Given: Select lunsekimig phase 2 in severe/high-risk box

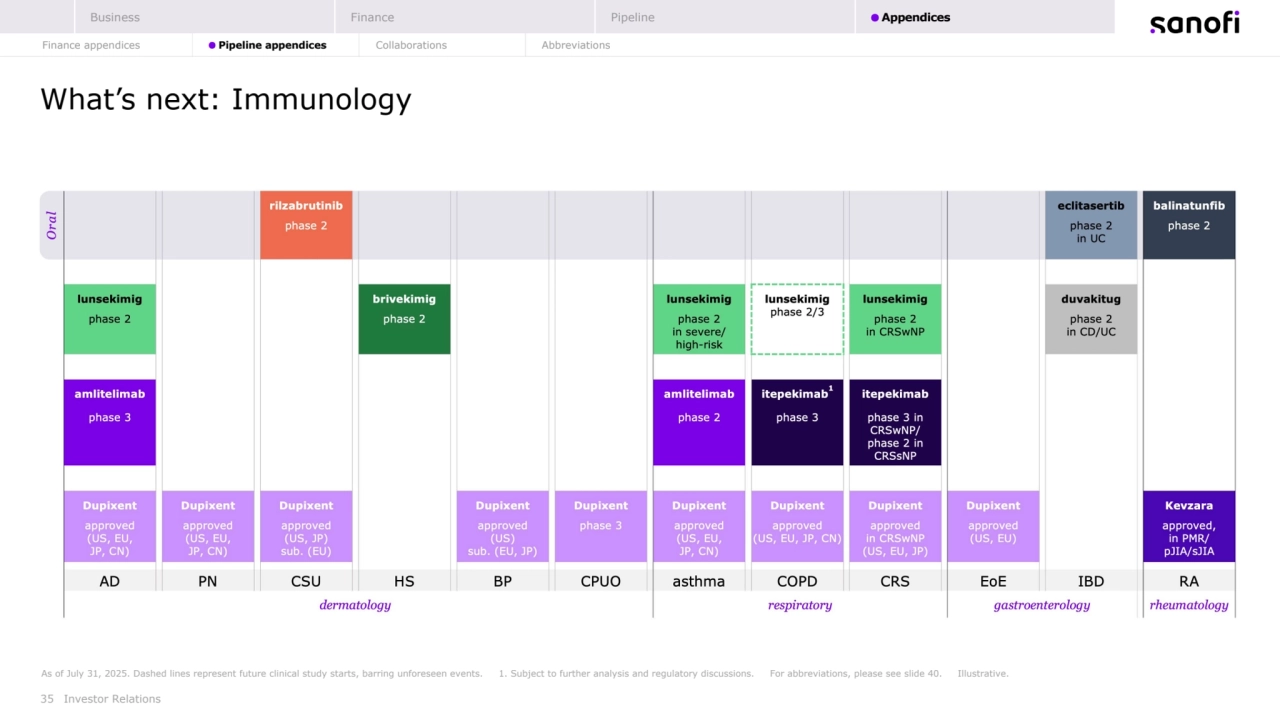Looking at the screenshot, I should click(x=699, y=319).
